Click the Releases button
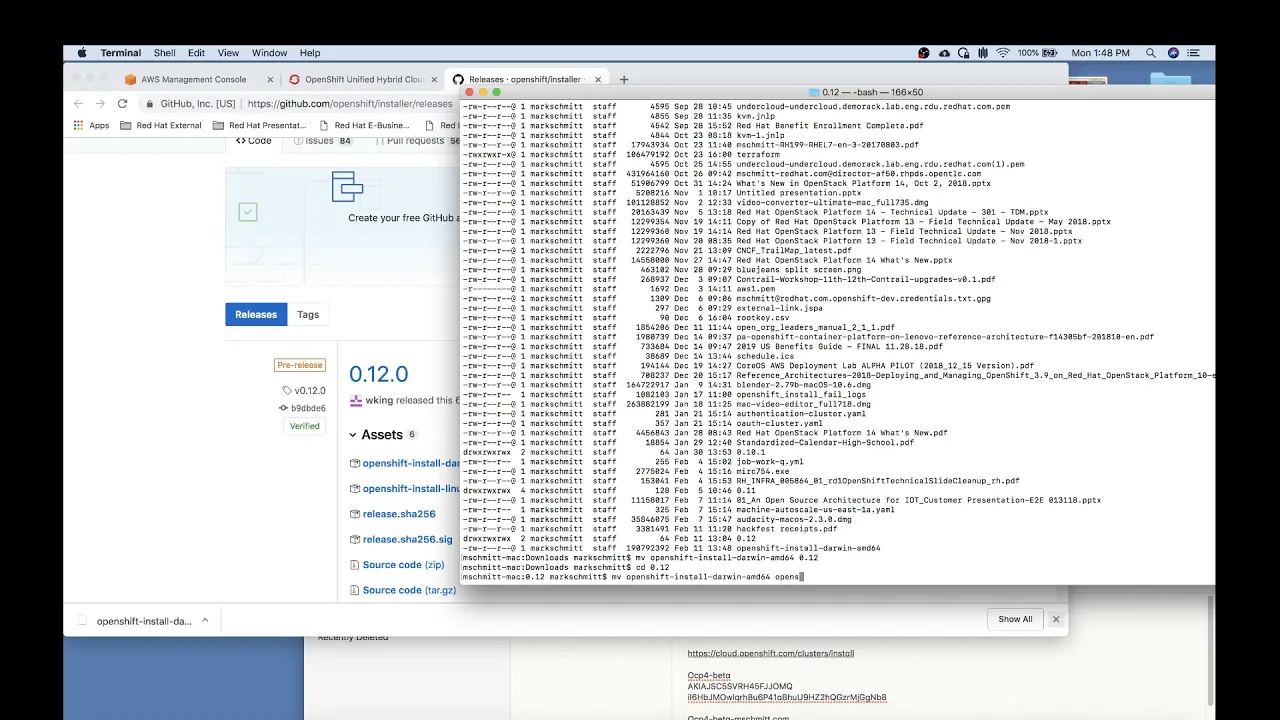 pos(256,314)
